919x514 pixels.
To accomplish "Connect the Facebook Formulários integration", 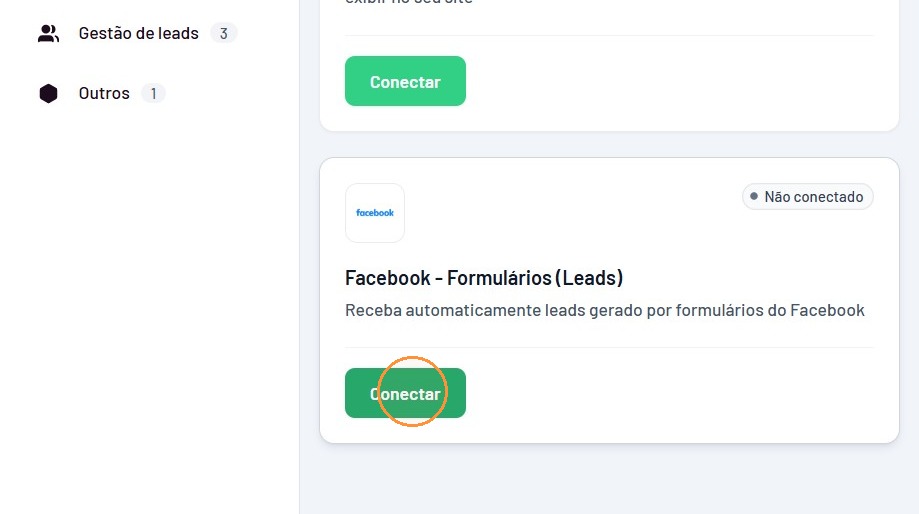I will pos(405,393).
